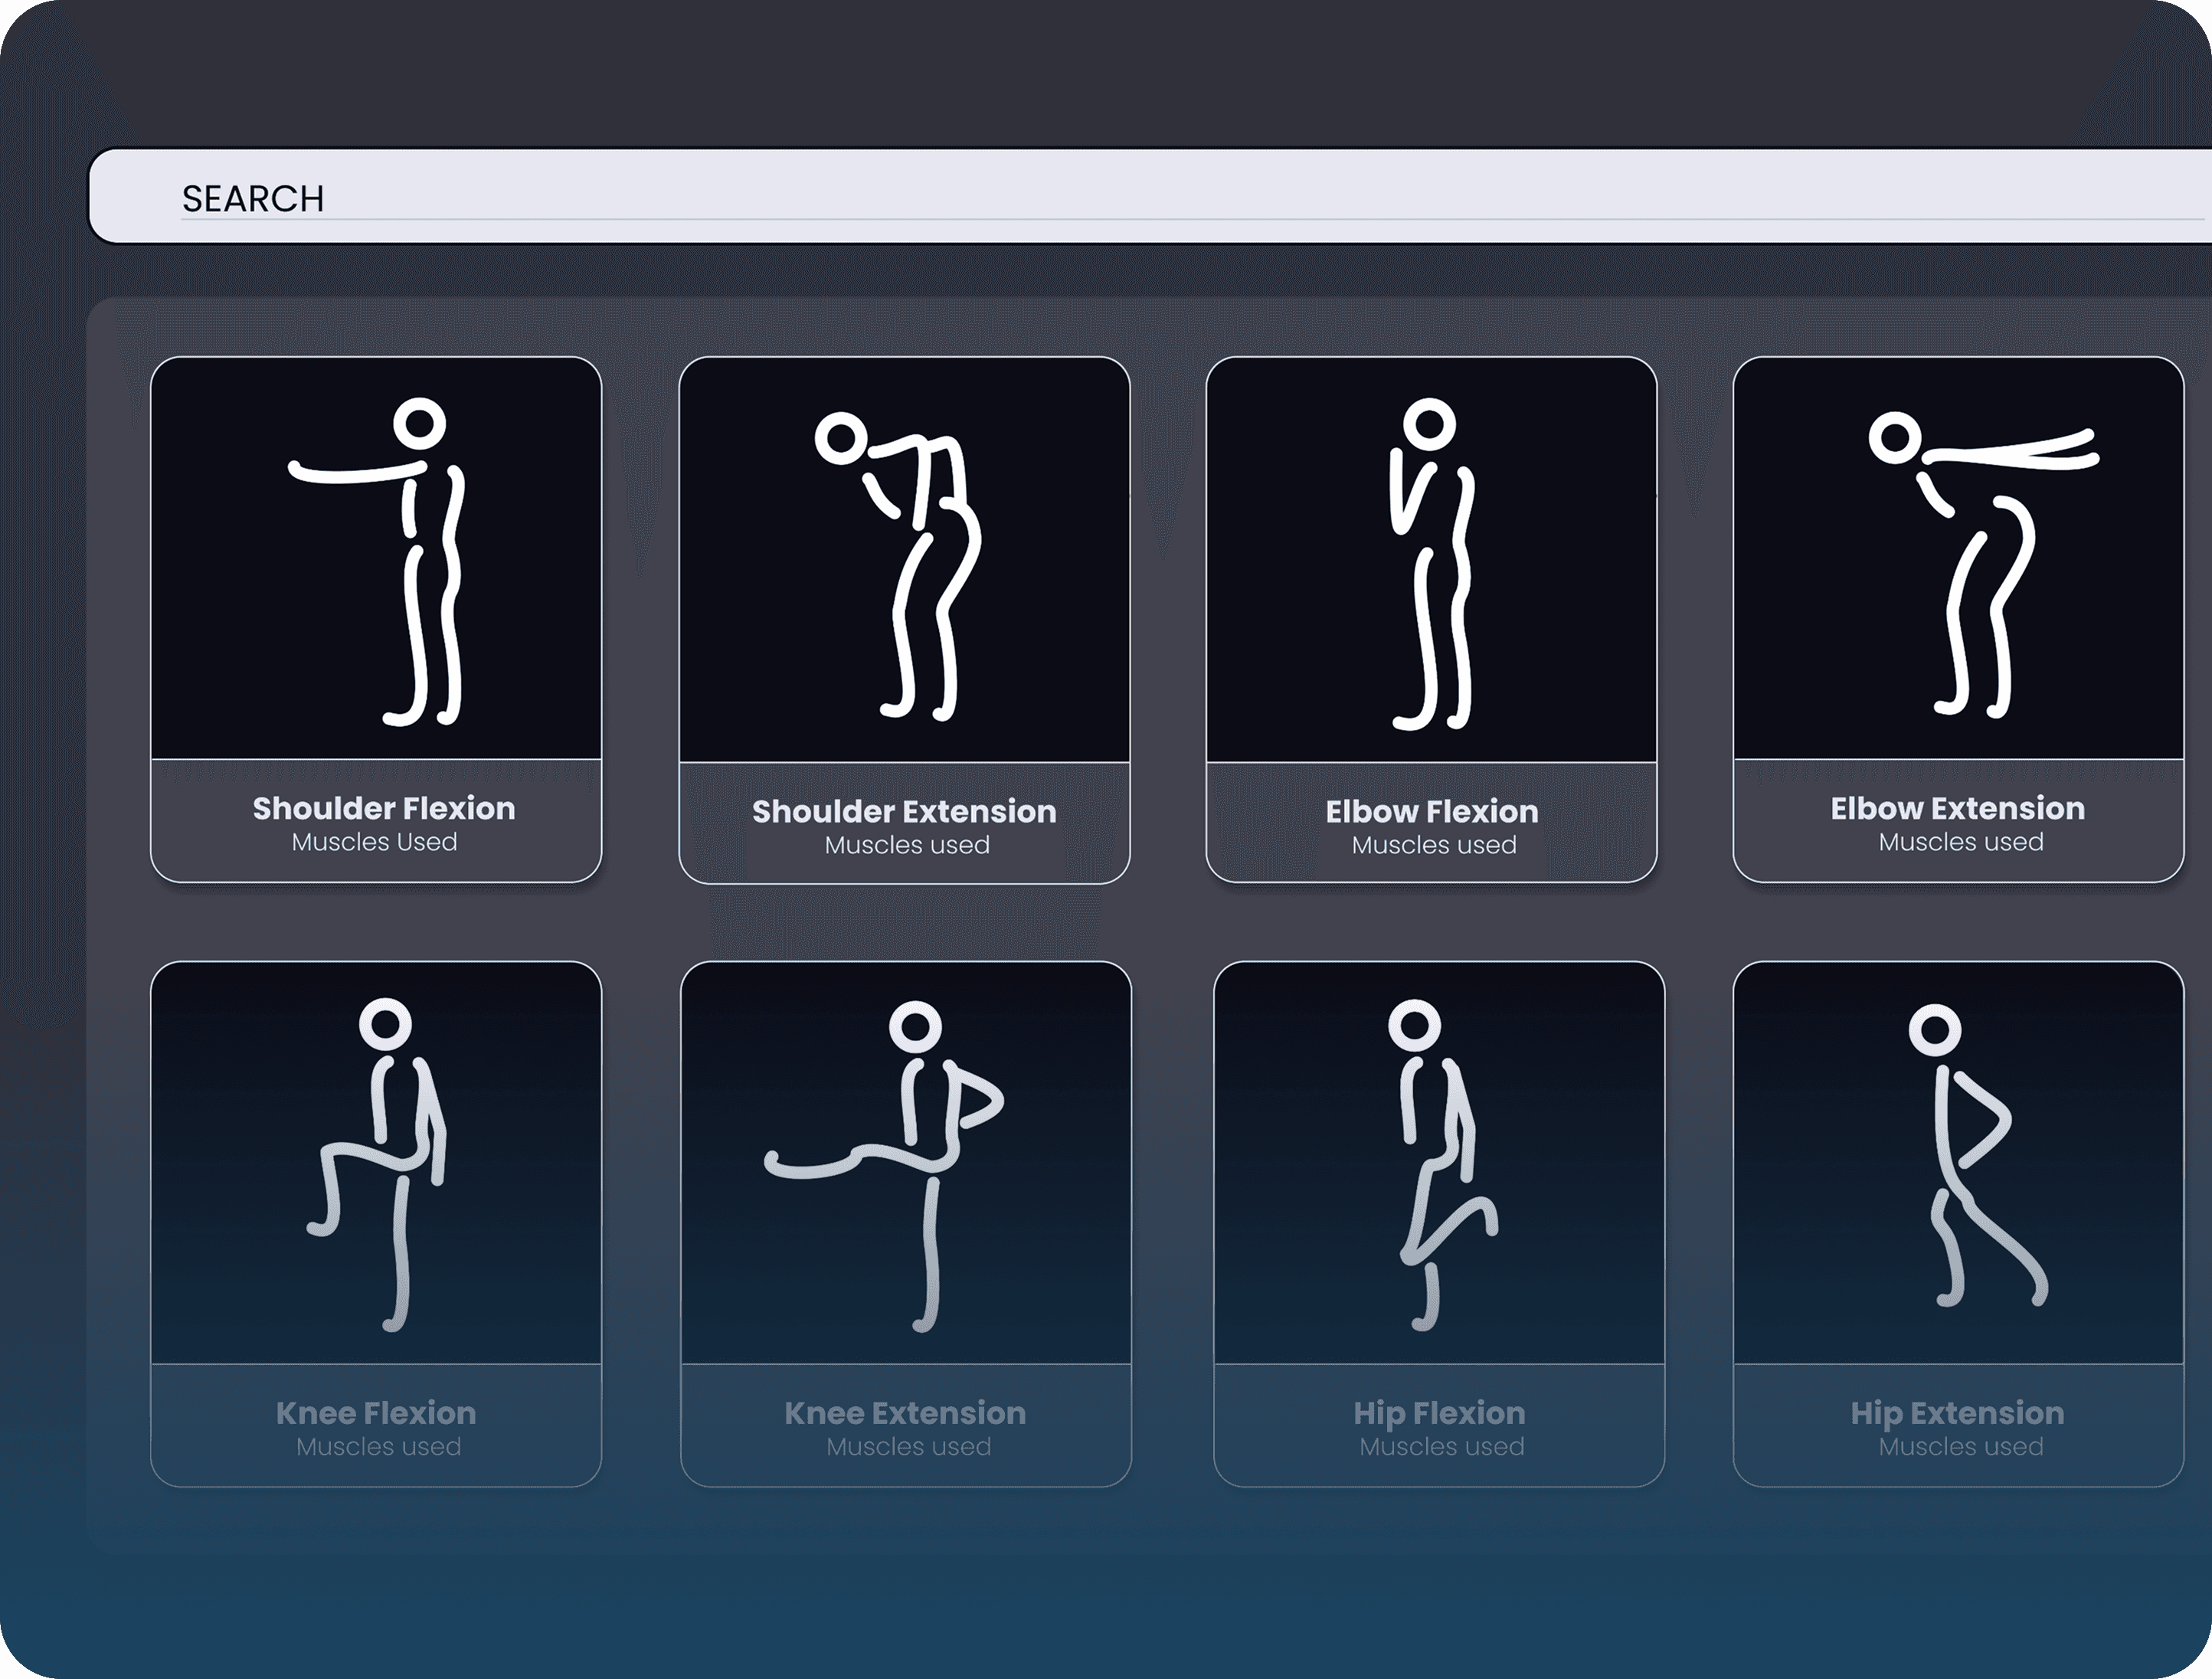
Task: Select the Hip Flexion title
Action: (x=1439, y=1413)
